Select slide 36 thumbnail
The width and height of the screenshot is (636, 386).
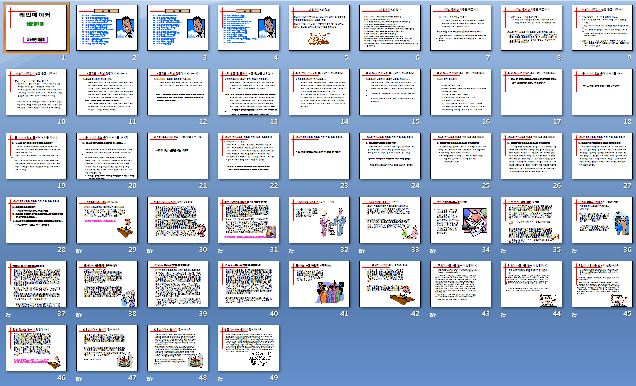tap(602, 220)
